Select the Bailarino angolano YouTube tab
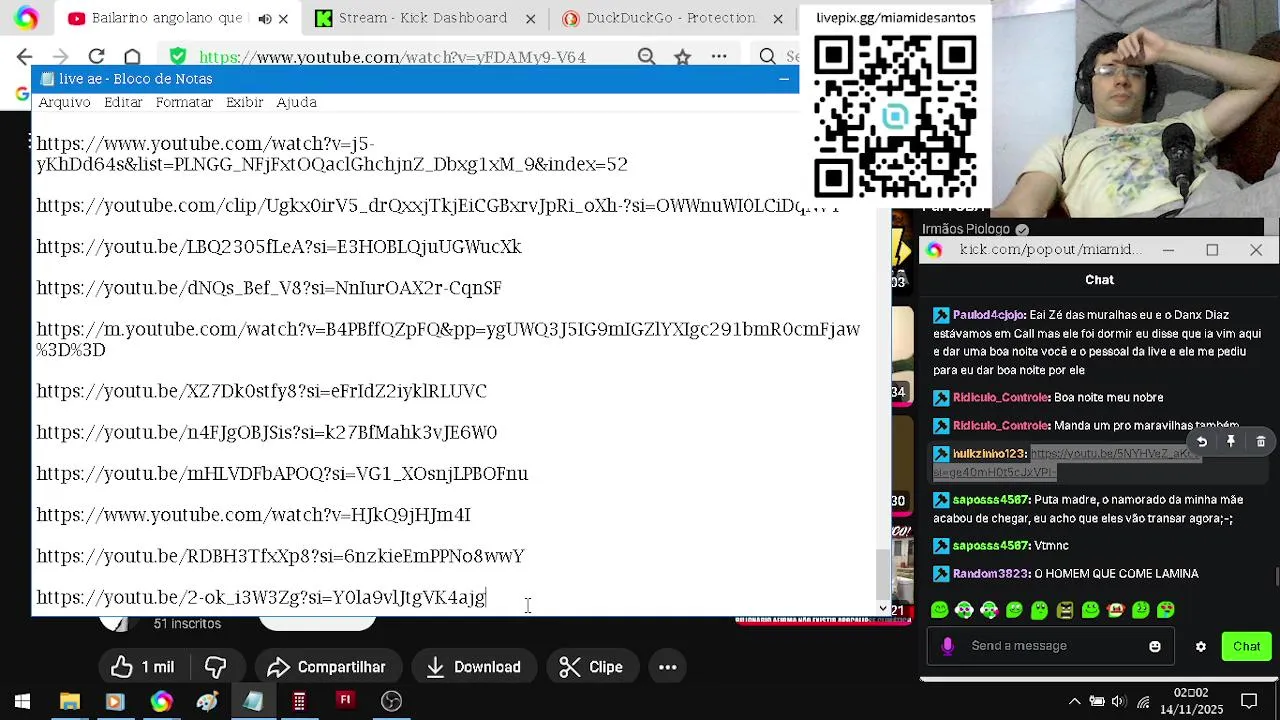The height and width of the screenshot is (720, 1280). pyautogui.click(x=155, y=18)
